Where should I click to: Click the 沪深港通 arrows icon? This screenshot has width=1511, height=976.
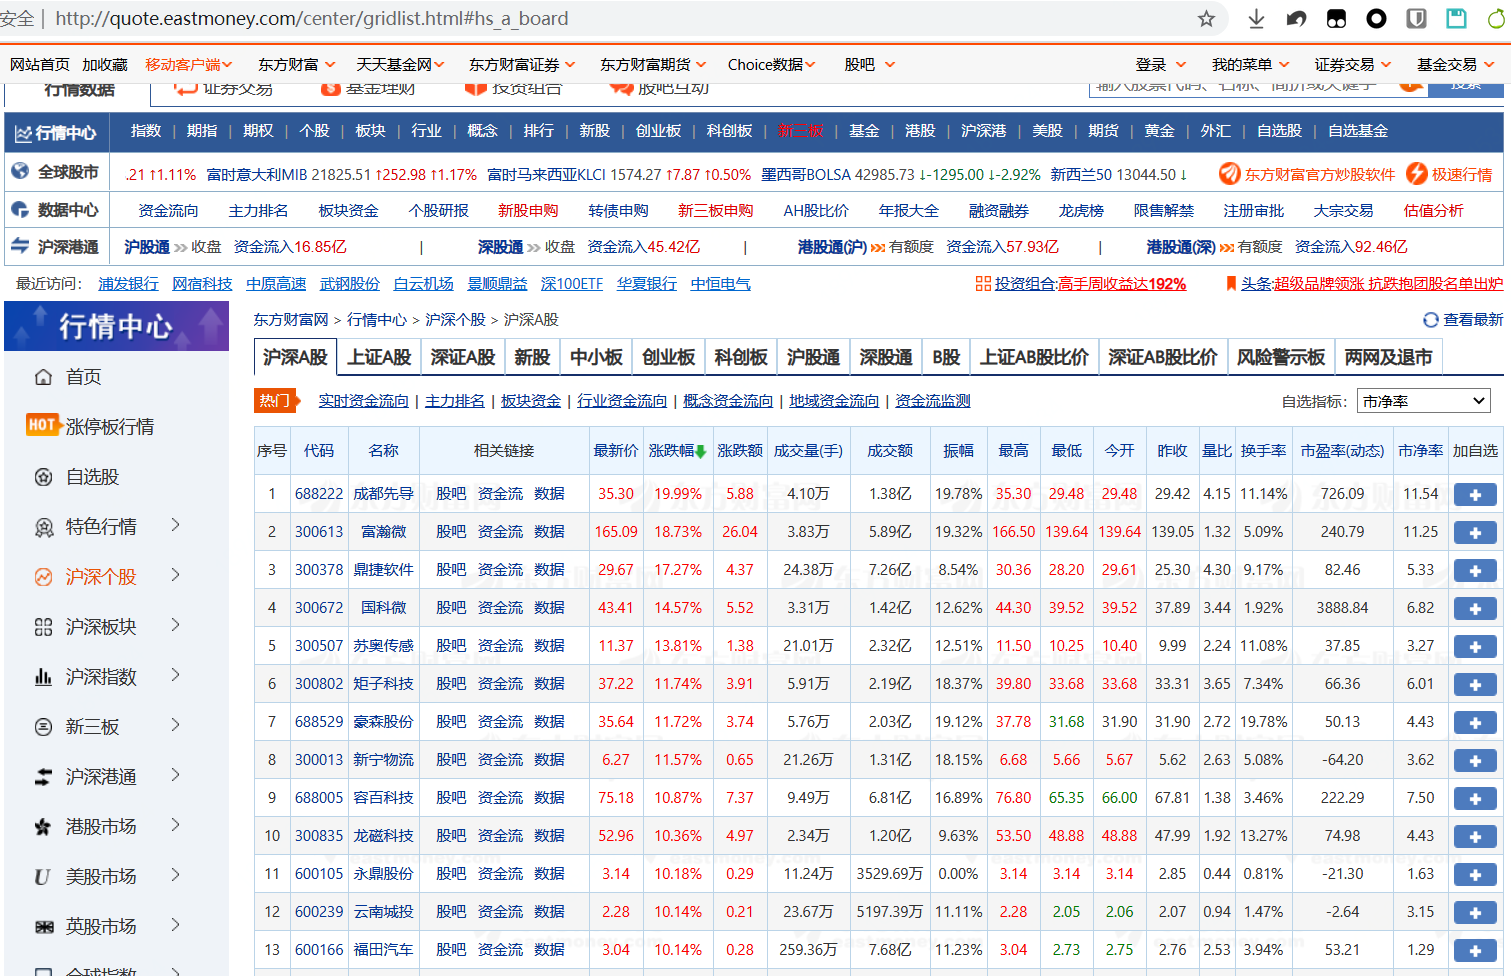click(x=43, y=777)
